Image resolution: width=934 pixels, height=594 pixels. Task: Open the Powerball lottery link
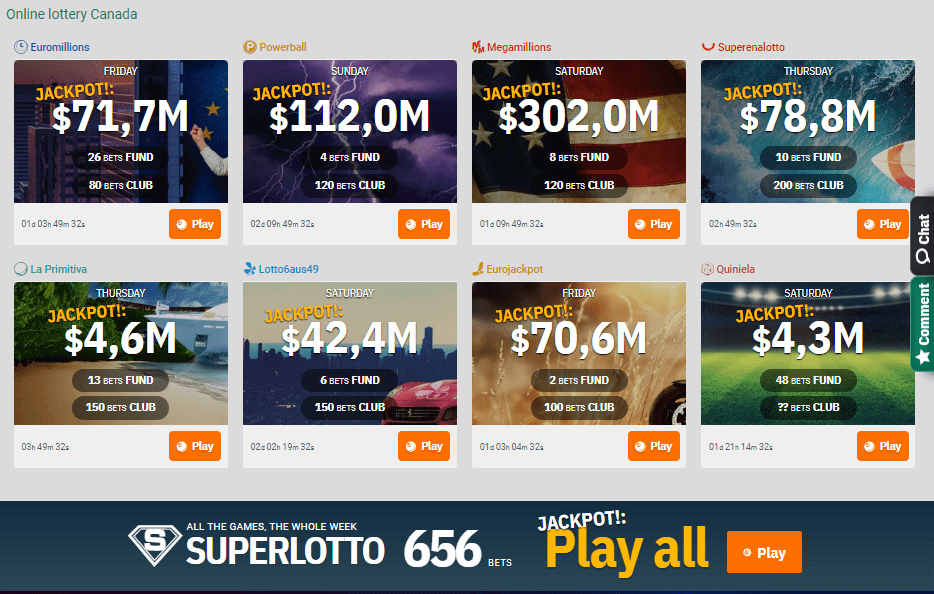(x=283, y=47)
